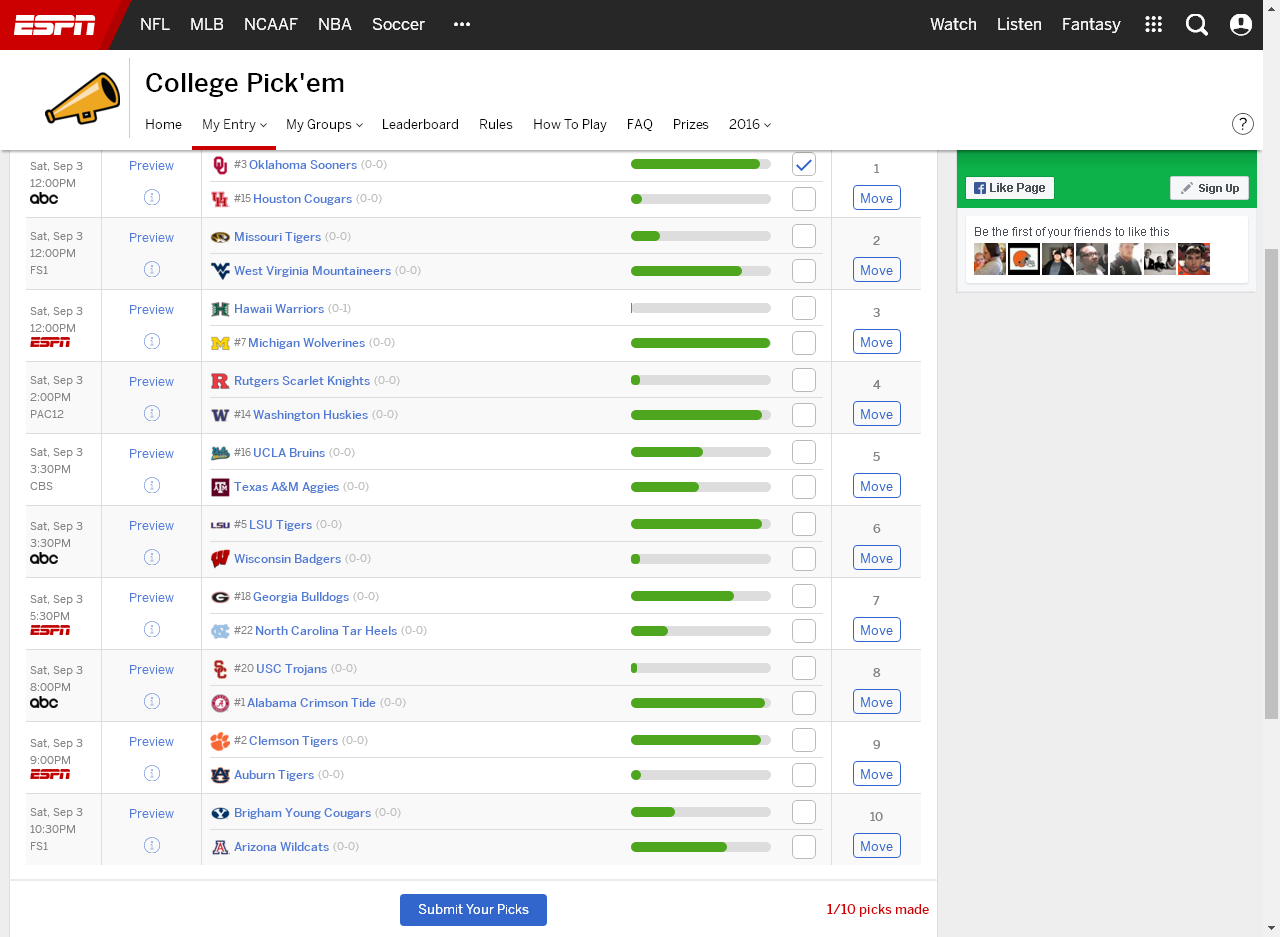
Task: Click Oklahoma Sooners pick percentage bar
Action: pos(701,164)
